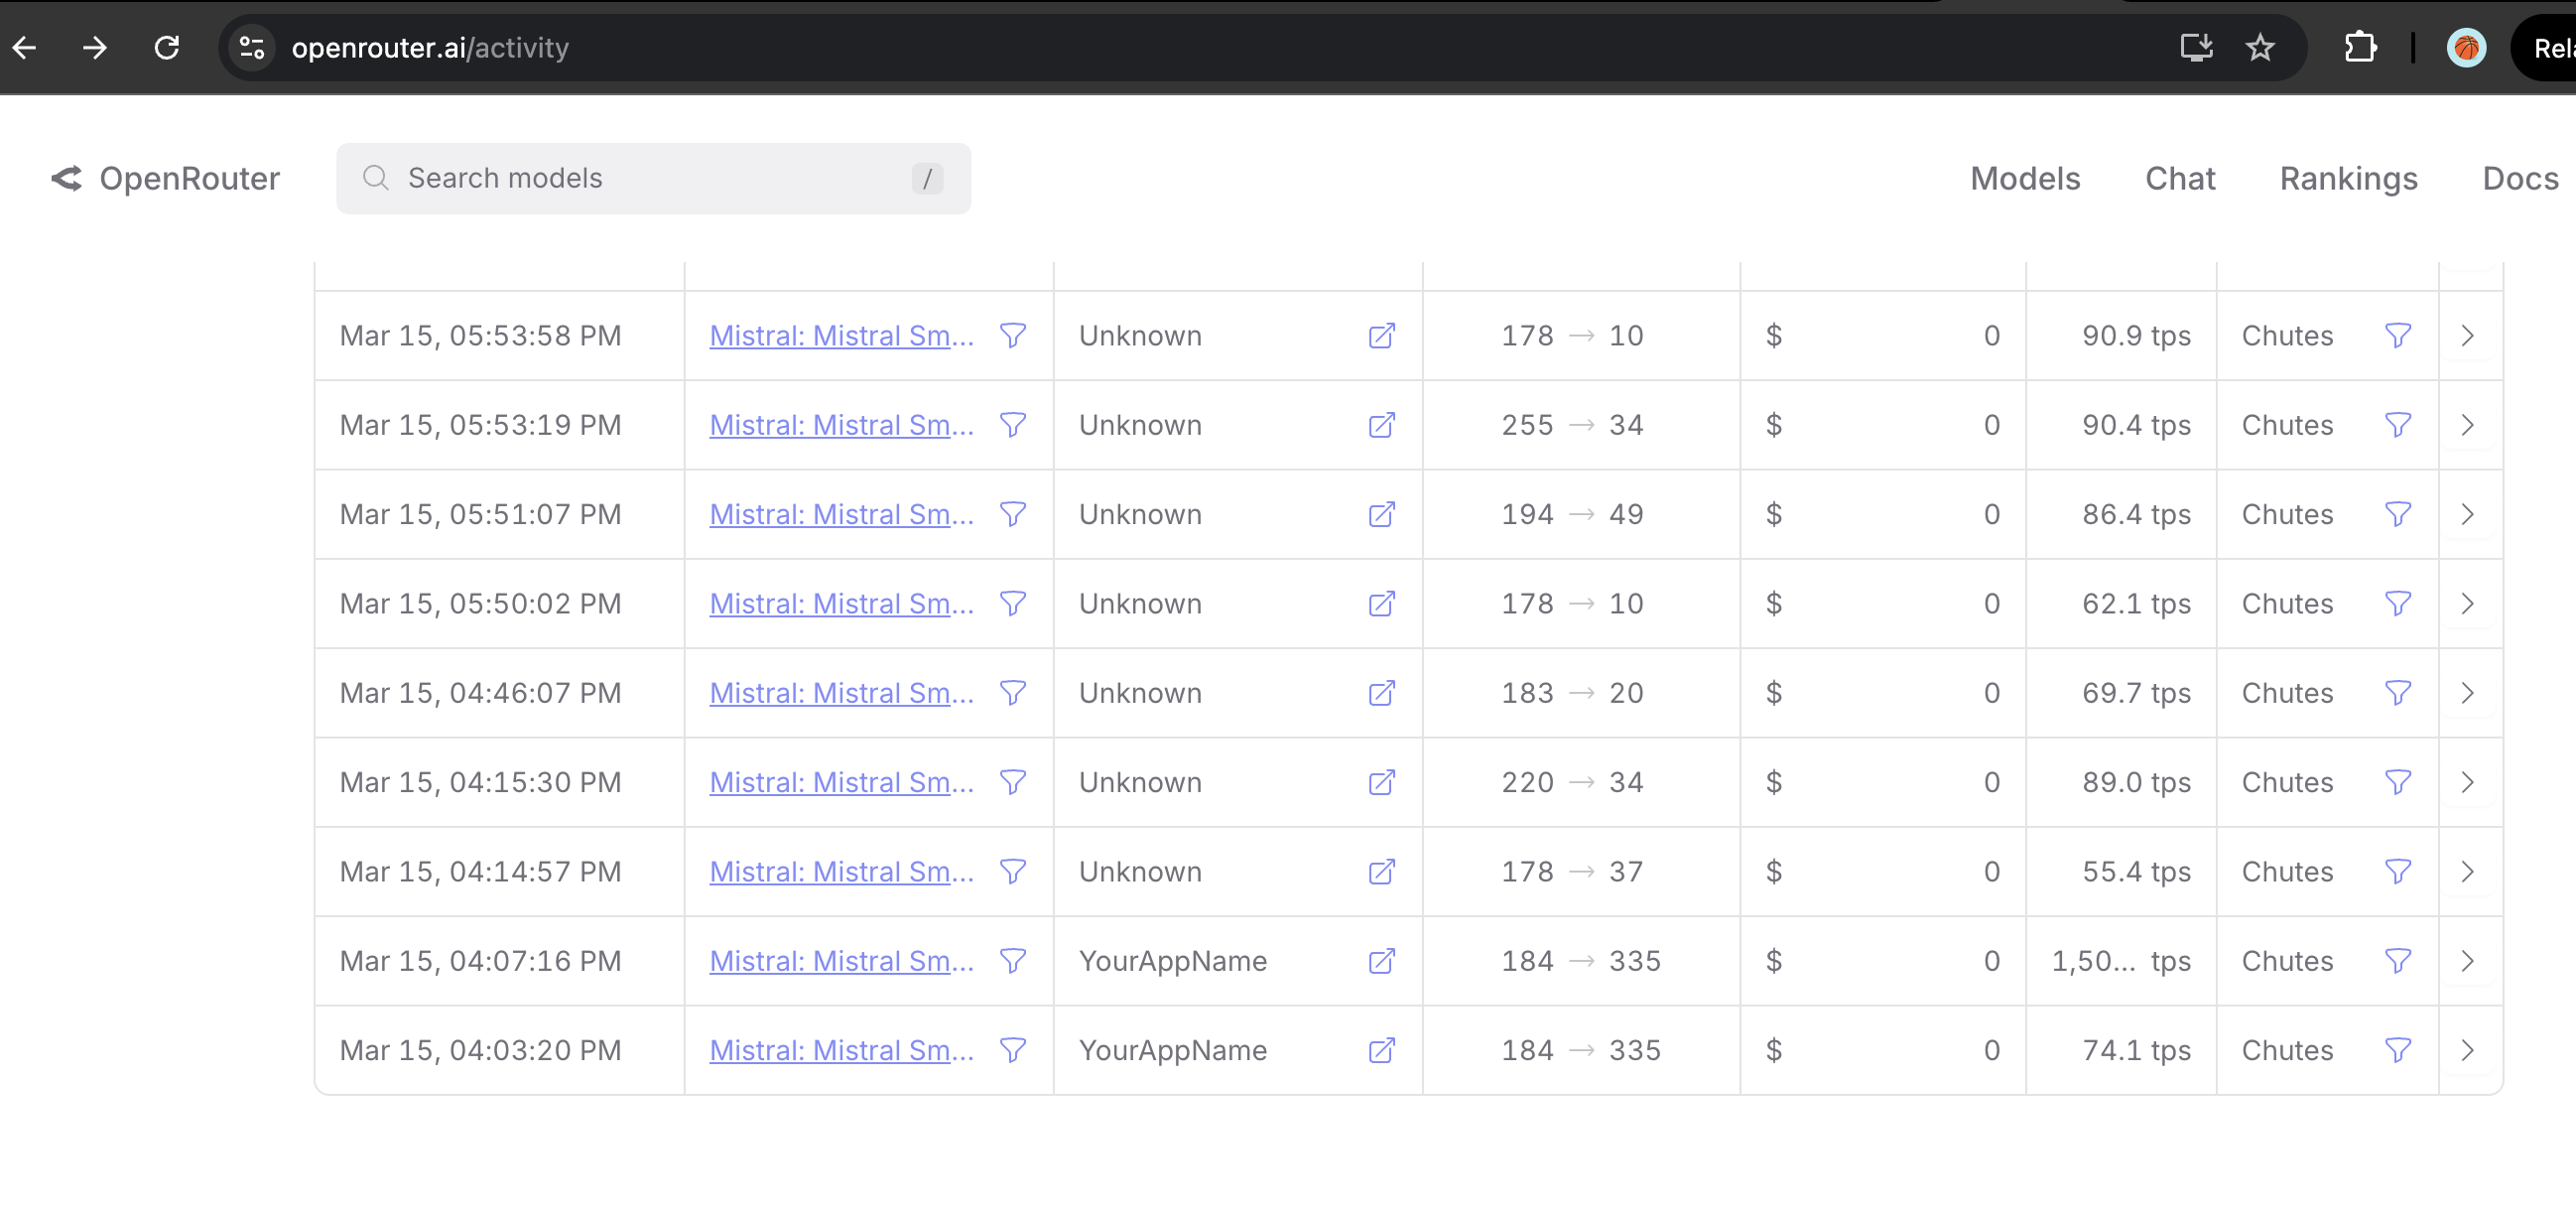Filter by model in the 05:50:02 PM row
Image resolution: width=2576 pixels, height=1217 pixels.
click(1013, 604)
